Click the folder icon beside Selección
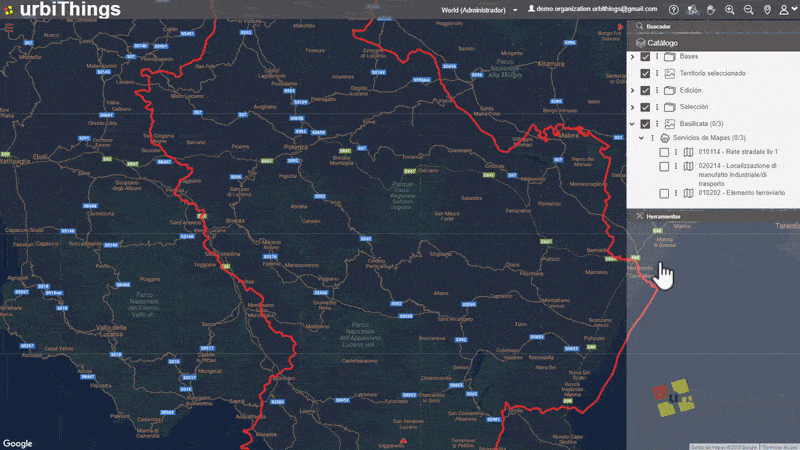This screenshot has width=800, height=450. pyautogui.click(x=670, y=107)
